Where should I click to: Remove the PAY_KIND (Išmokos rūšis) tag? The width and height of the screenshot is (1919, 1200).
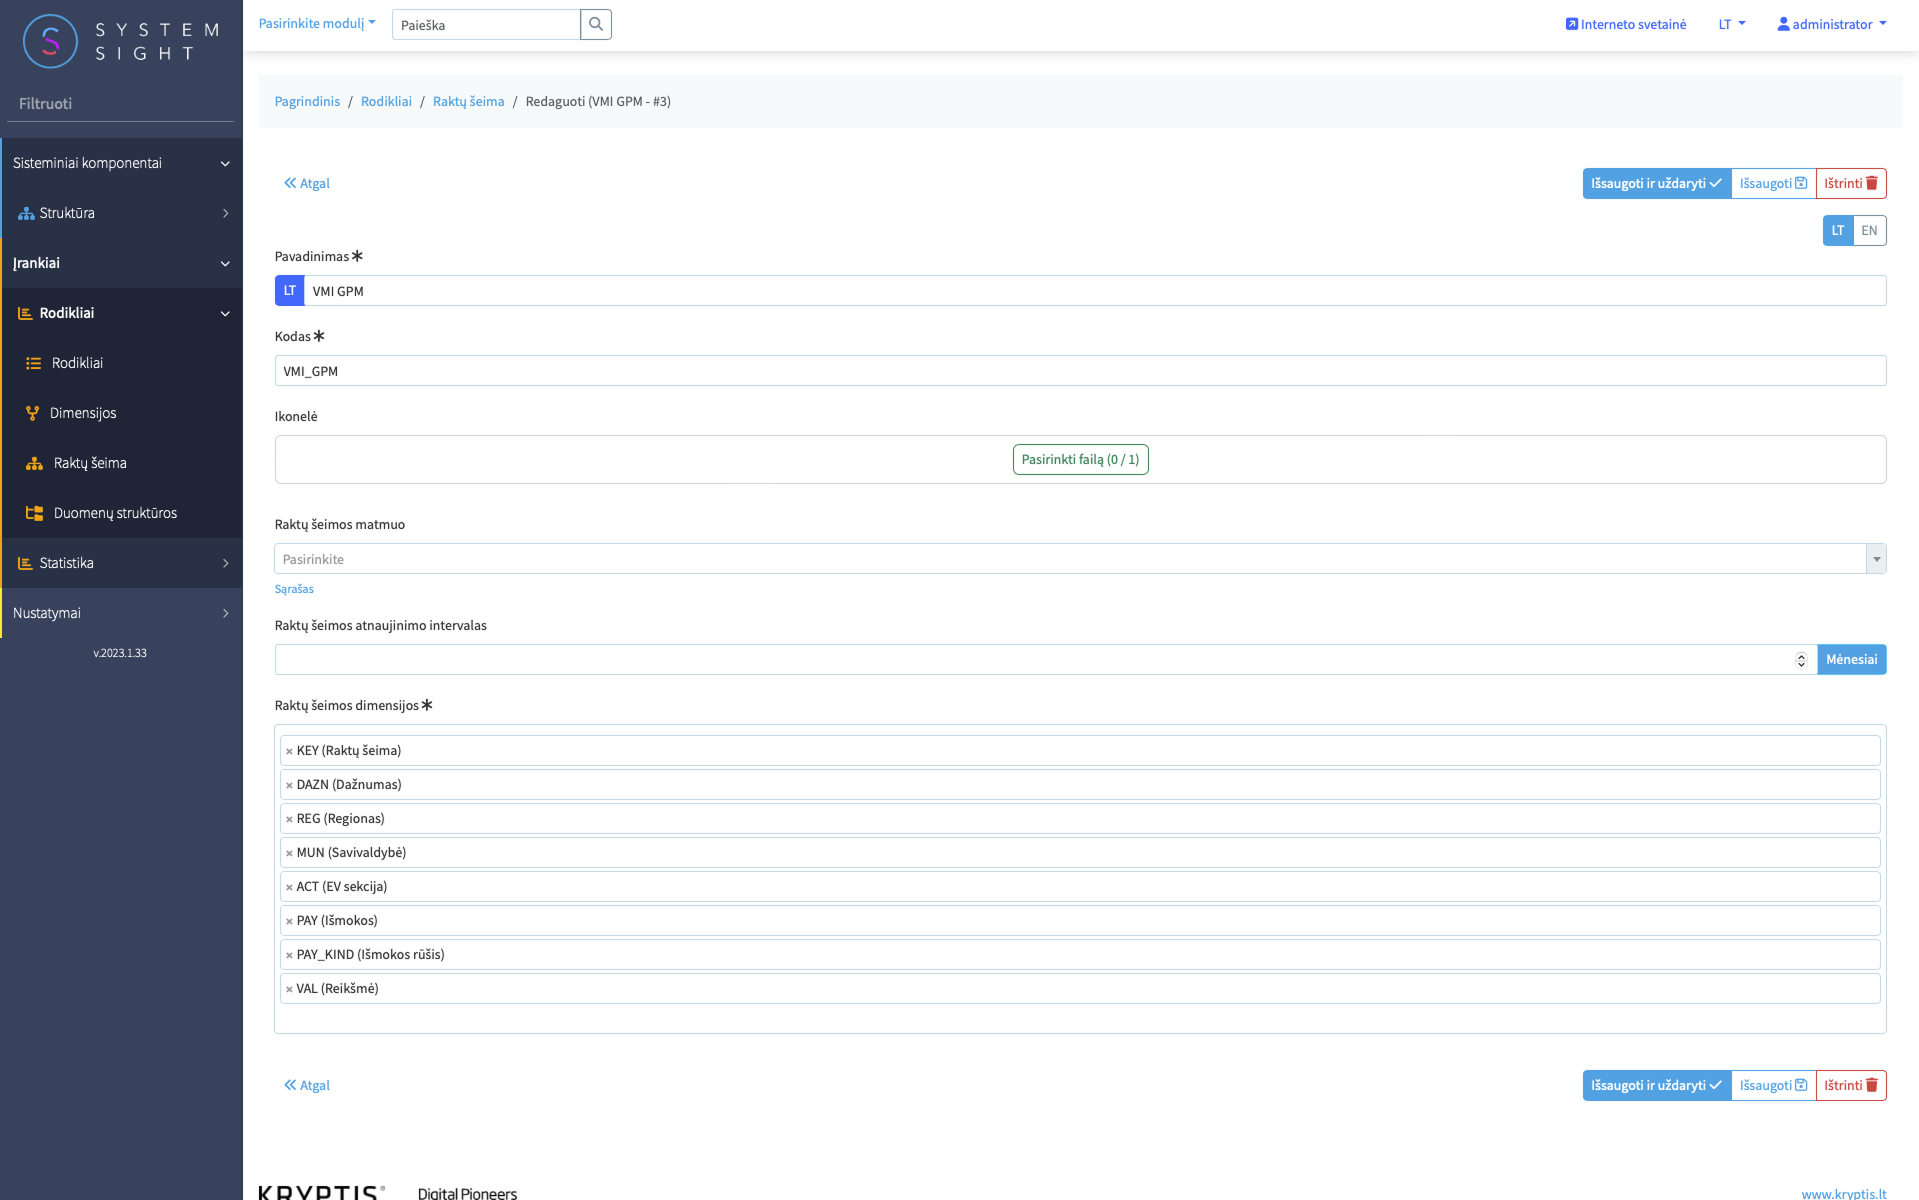(289, 955)
